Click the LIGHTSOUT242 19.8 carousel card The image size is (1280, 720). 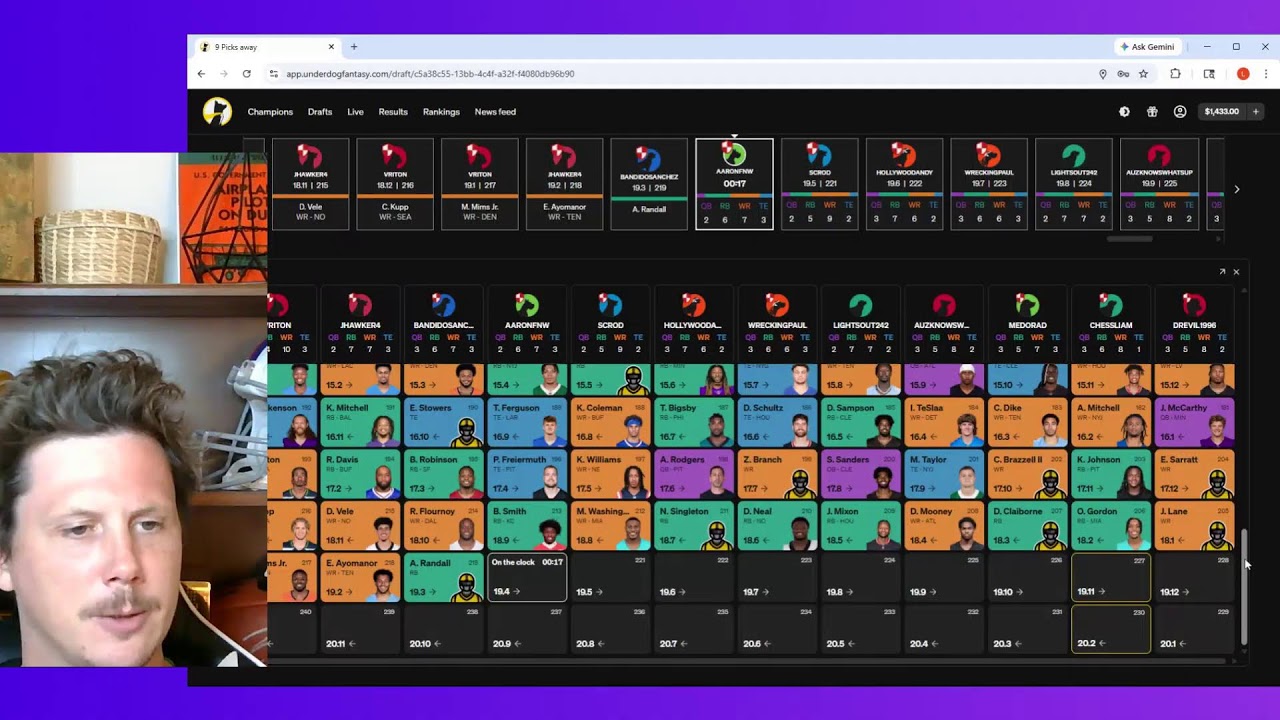point(1074,184)
